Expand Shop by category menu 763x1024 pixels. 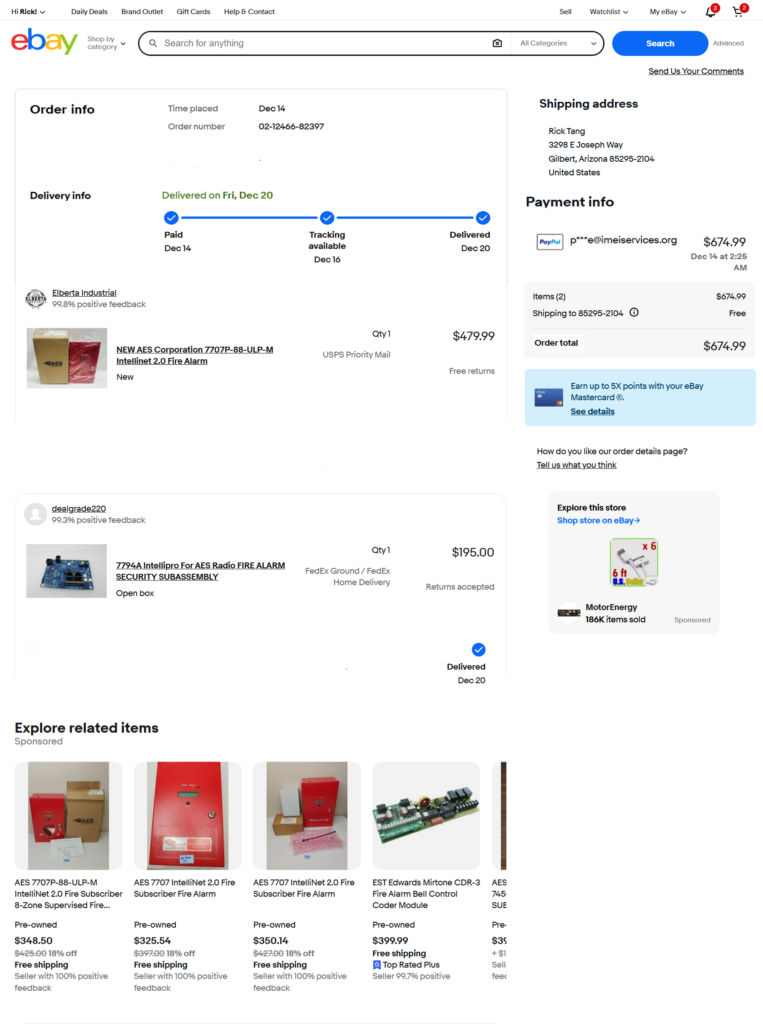tap(106, 43)
